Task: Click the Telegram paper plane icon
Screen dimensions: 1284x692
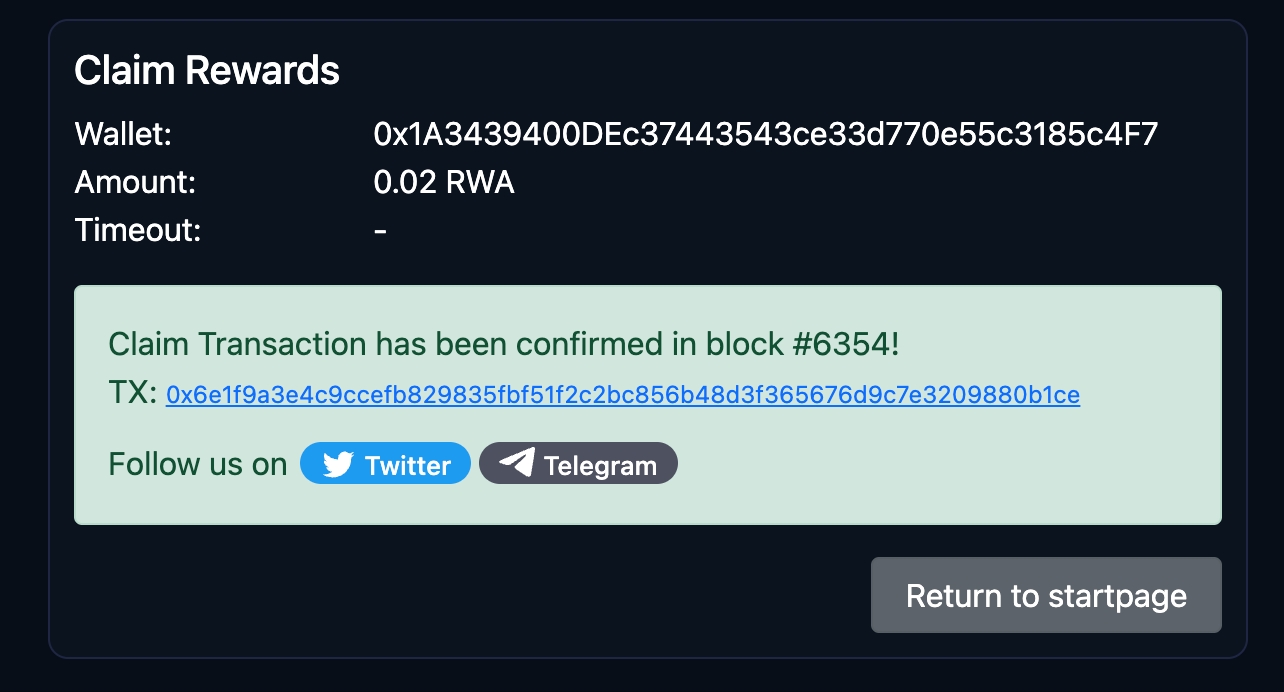Action: pyautogui.click(x=516, y=463)
